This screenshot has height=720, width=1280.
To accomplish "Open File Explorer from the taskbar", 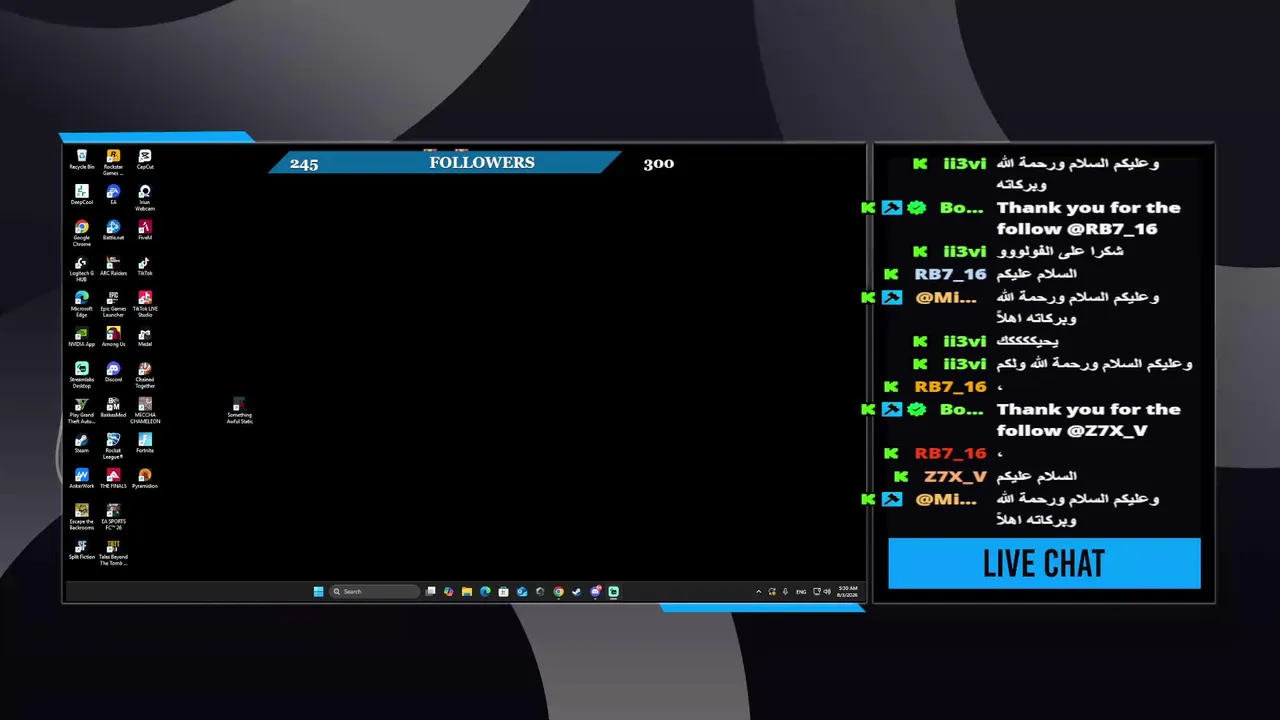I will click(467, 591).
